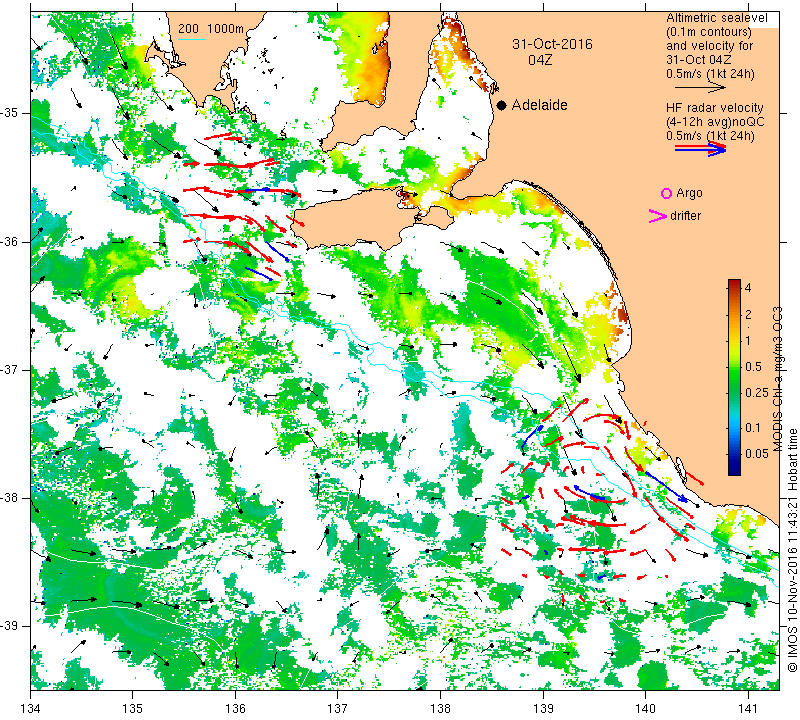Click the 'Altimetric sealevel' legend heading
The width and height of the screenshot is (800, 720).
tap(716, 18)
